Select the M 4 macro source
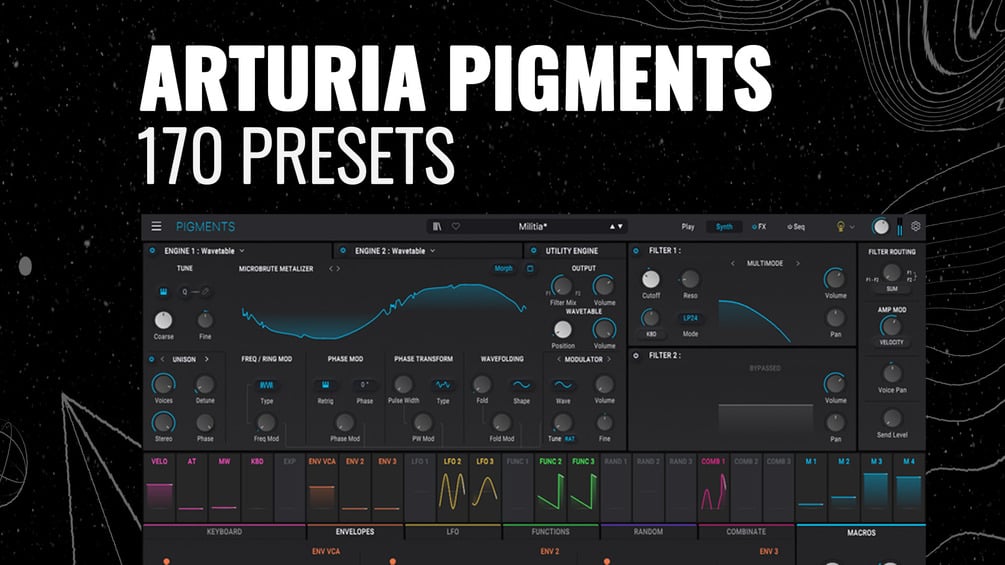This screenshot has height=565, width=1005. pos(909,486)
